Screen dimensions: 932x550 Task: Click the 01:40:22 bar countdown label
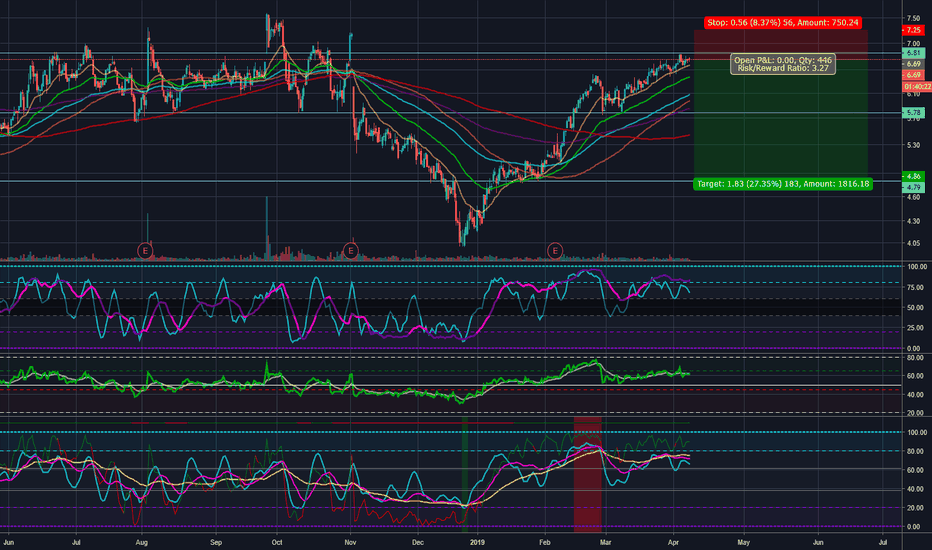[x=917, y=86]
